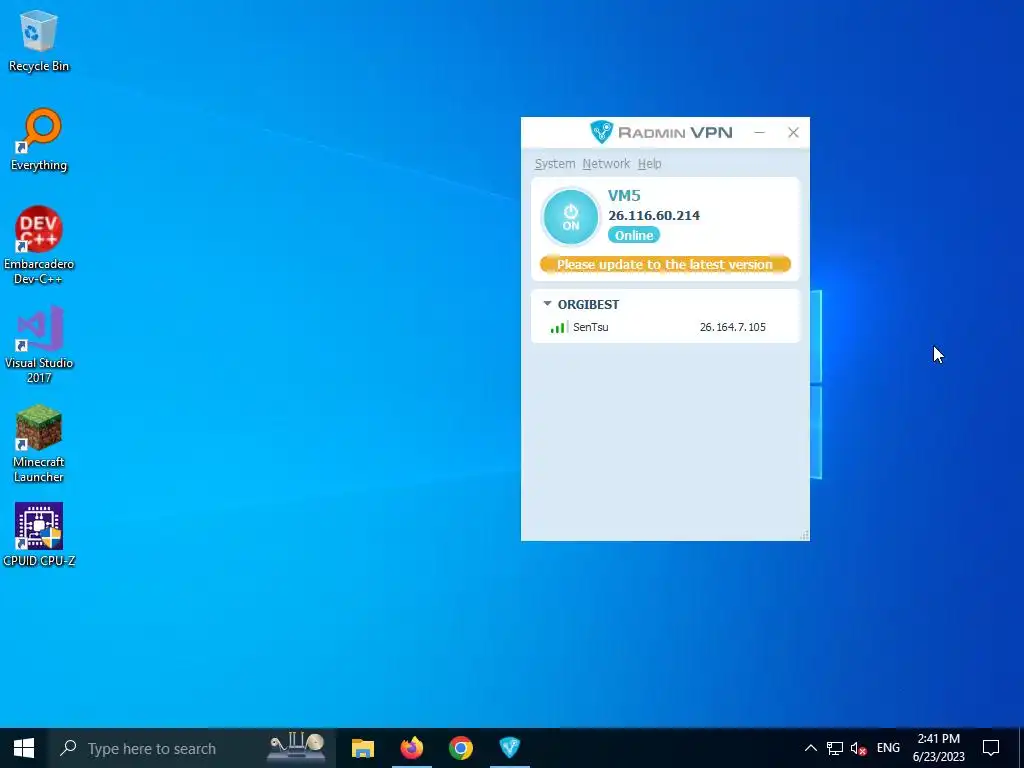
Task: Open Google Chrome from the taskbar
Action: [460, 748]
